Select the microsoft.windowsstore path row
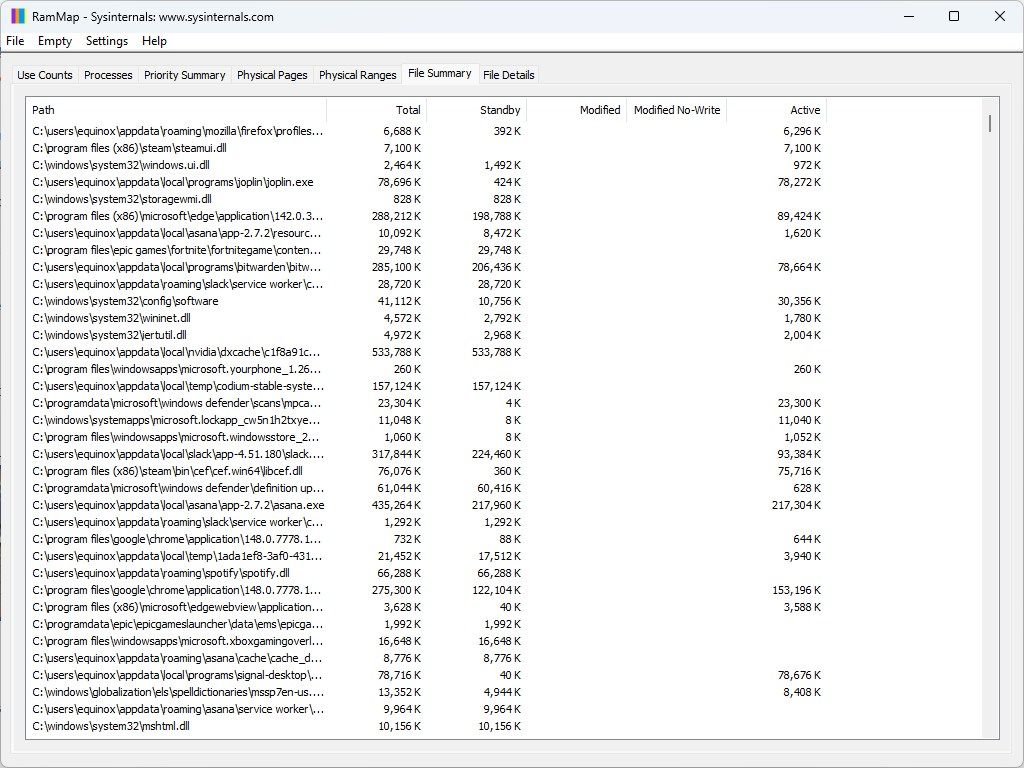Viewport: 1024px width, 768px height. click(x=427, y=437)
